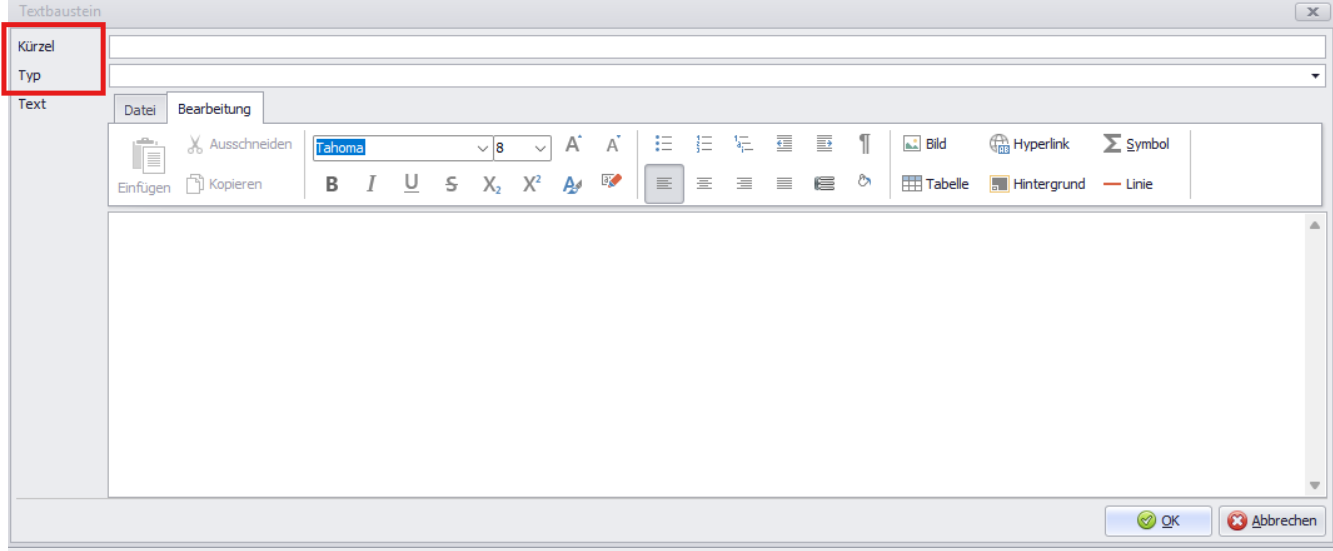1333x551 pixels.
Task: Apply strikethrough to text
Action: (451, 184)
